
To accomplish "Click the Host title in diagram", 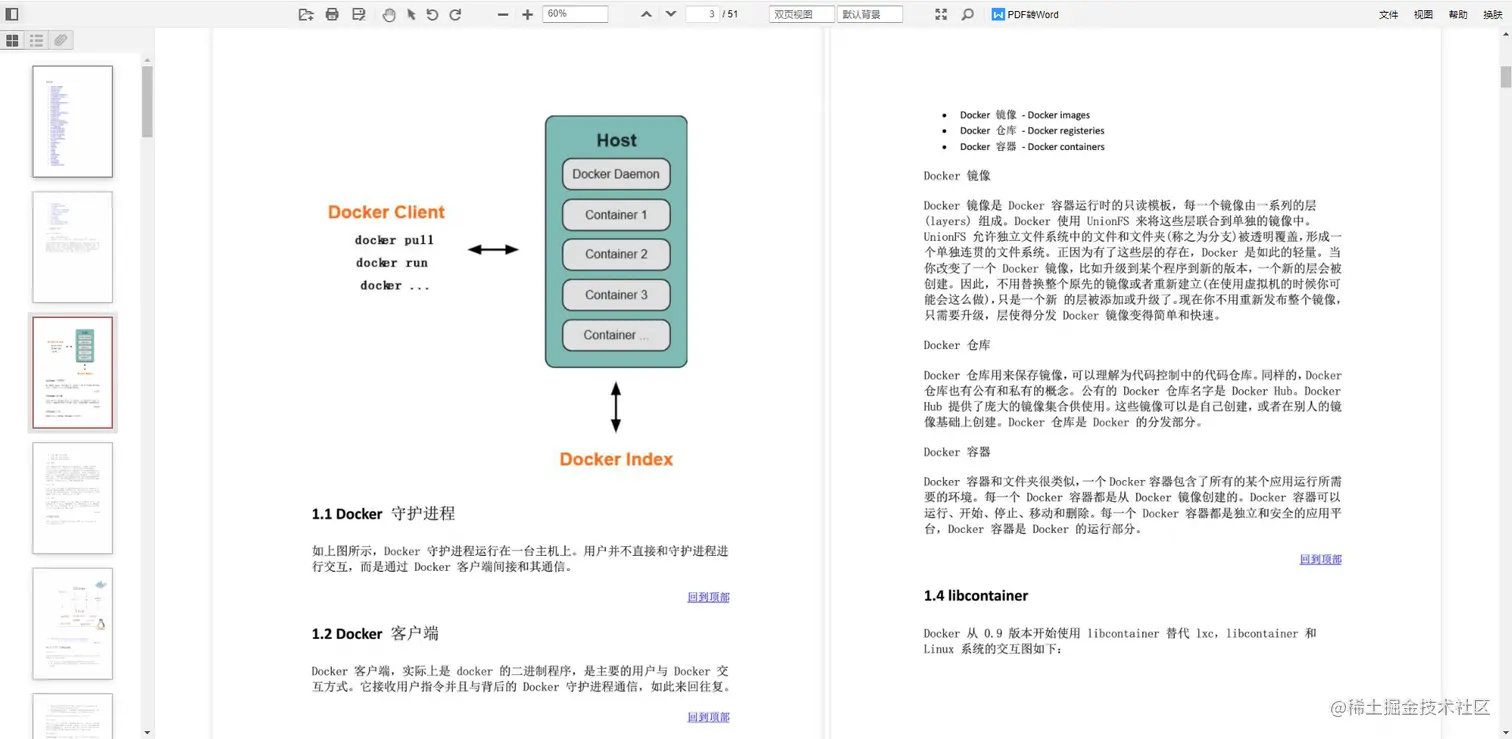I will tap(616, 140).
